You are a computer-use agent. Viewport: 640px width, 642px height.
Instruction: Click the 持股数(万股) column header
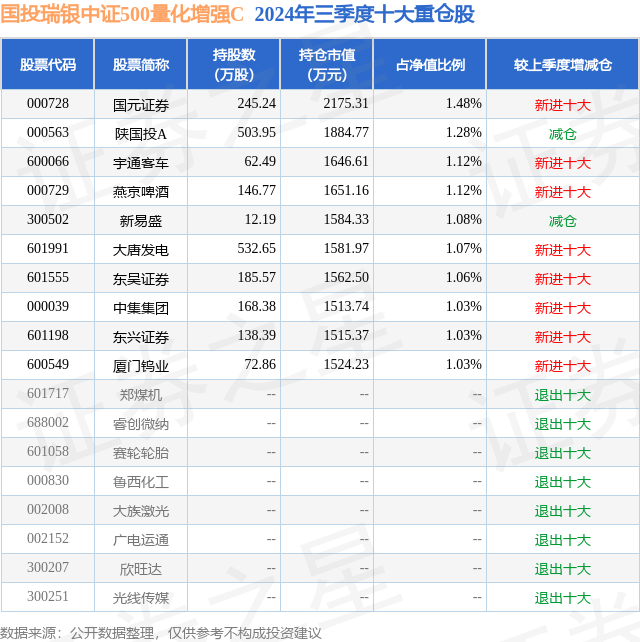[234, 65]
